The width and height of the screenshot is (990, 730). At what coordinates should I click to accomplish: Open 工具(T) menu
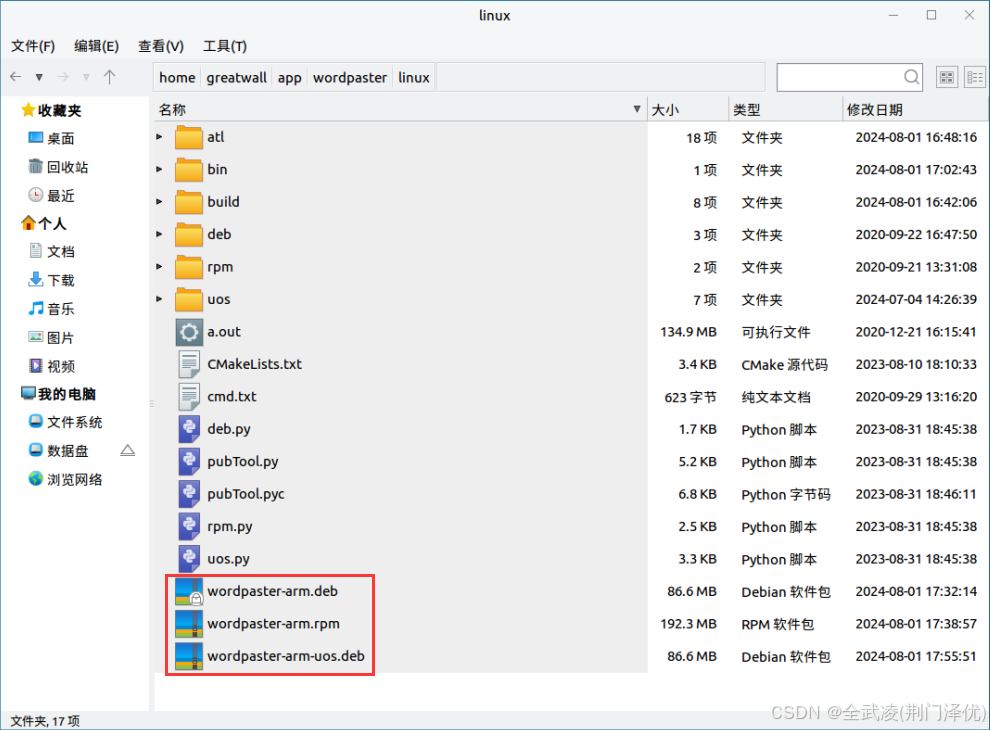coord(225,46)
